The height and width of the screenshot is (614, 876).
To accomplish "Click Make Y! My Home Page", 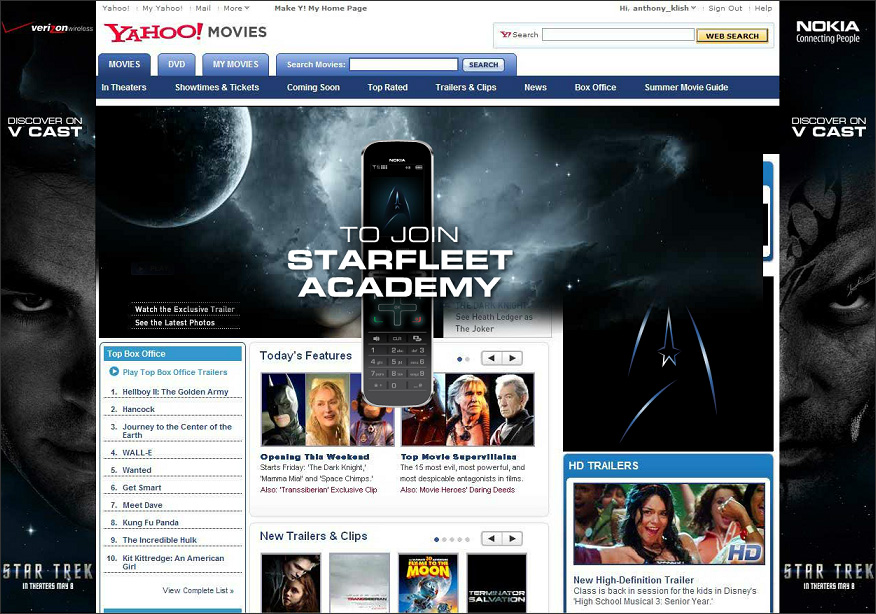I will point(321,8).
